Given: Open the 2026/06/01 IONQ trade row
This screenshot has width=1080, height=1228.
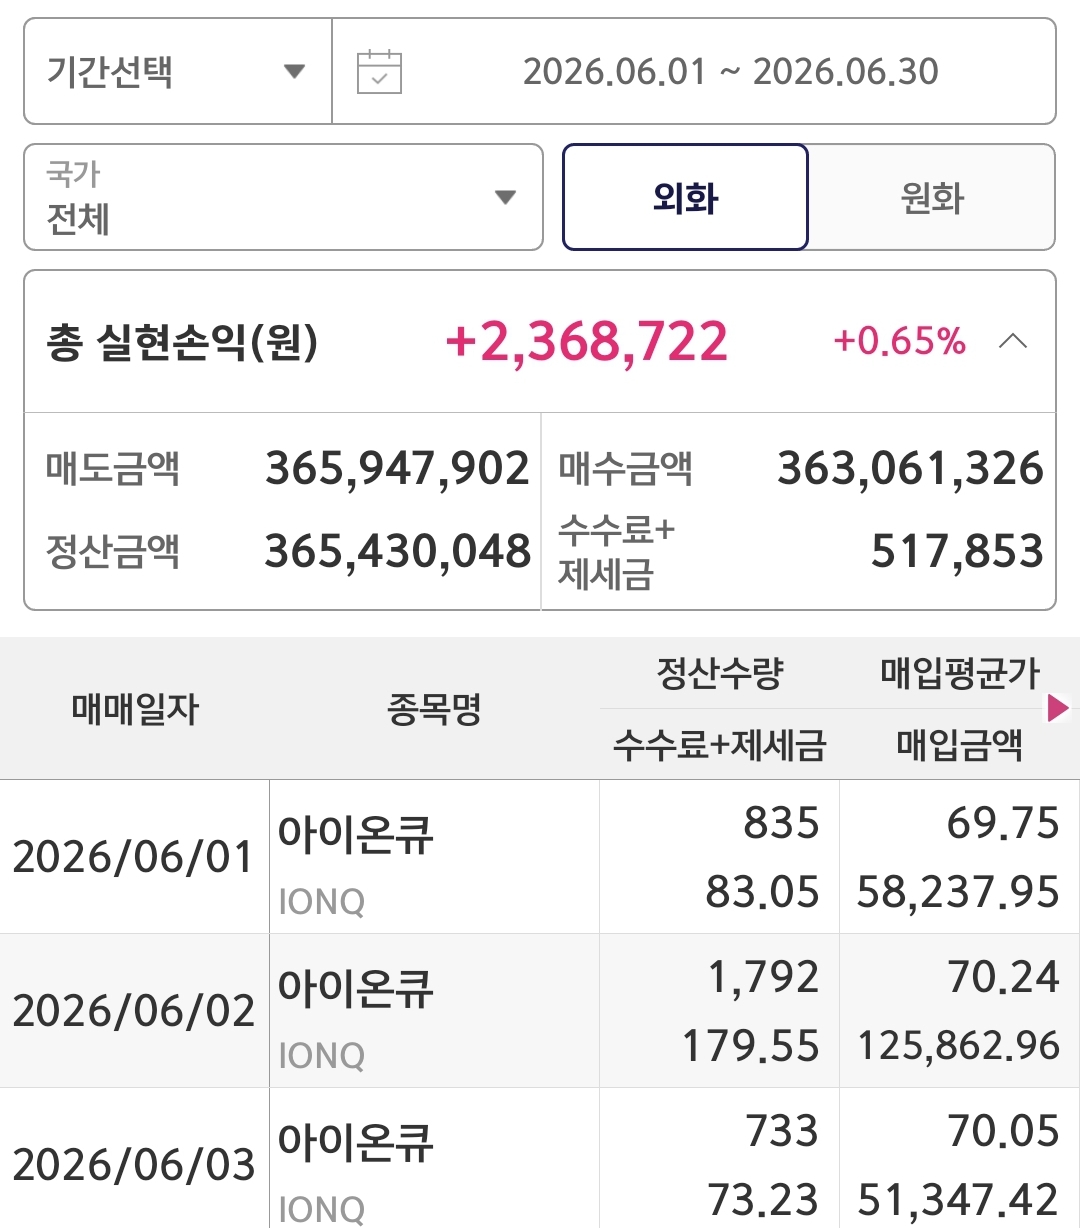Looking at the screenshot, I should tap(540, 857).
